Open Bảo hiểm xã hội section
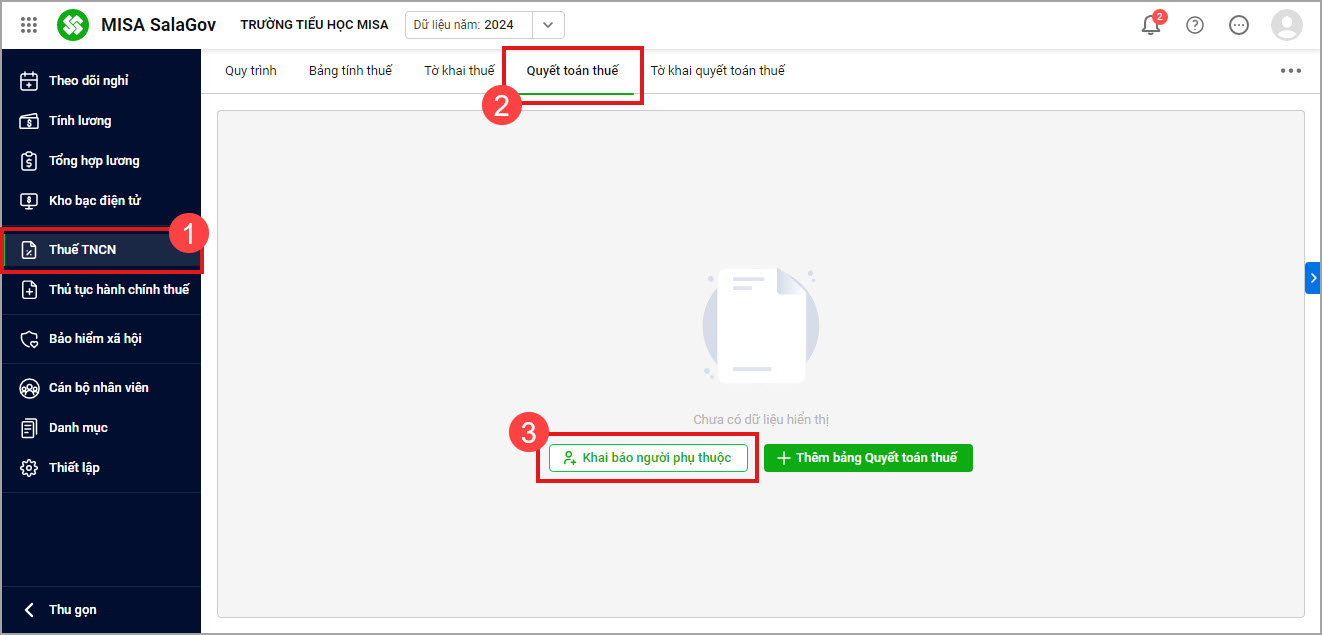Viewport: 1322px width, 635px height. click(x=95, y=338)
